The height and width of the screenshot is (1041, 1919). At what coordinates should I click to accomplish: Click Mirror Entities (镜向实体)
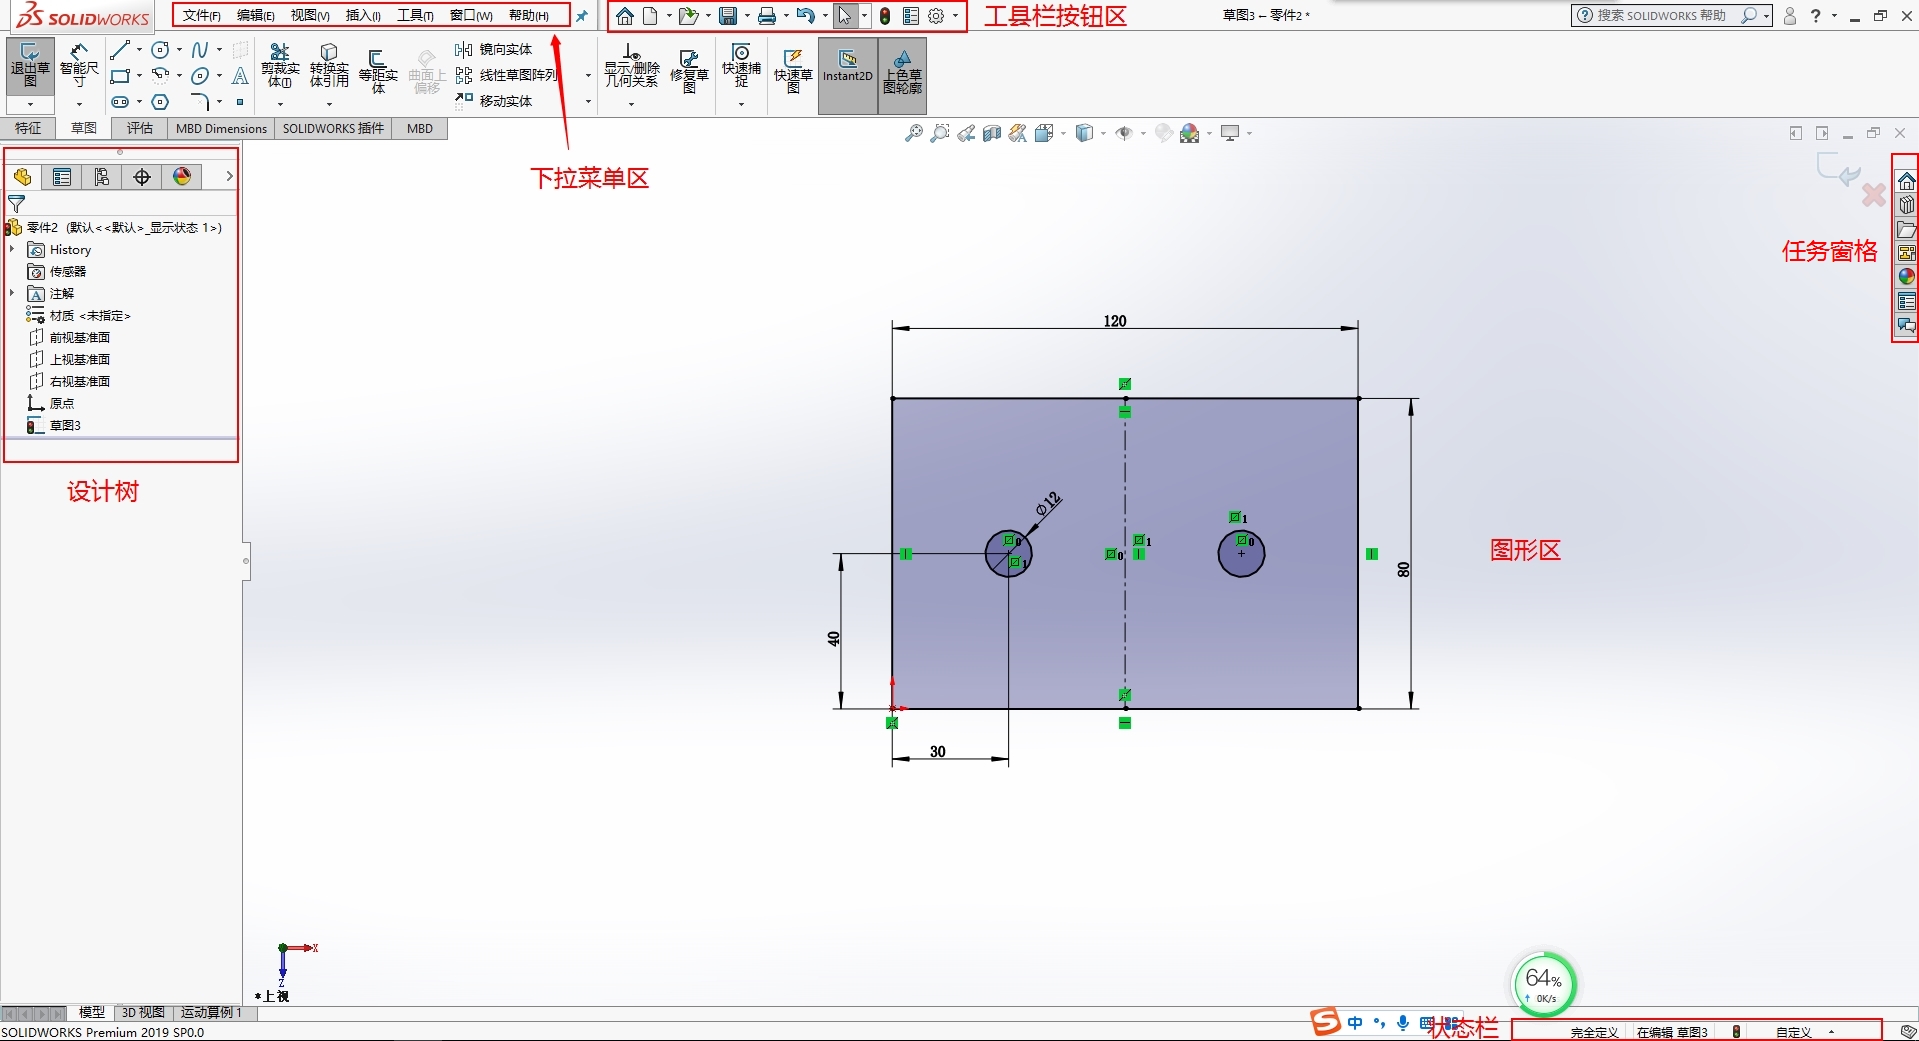click(494, 50)
